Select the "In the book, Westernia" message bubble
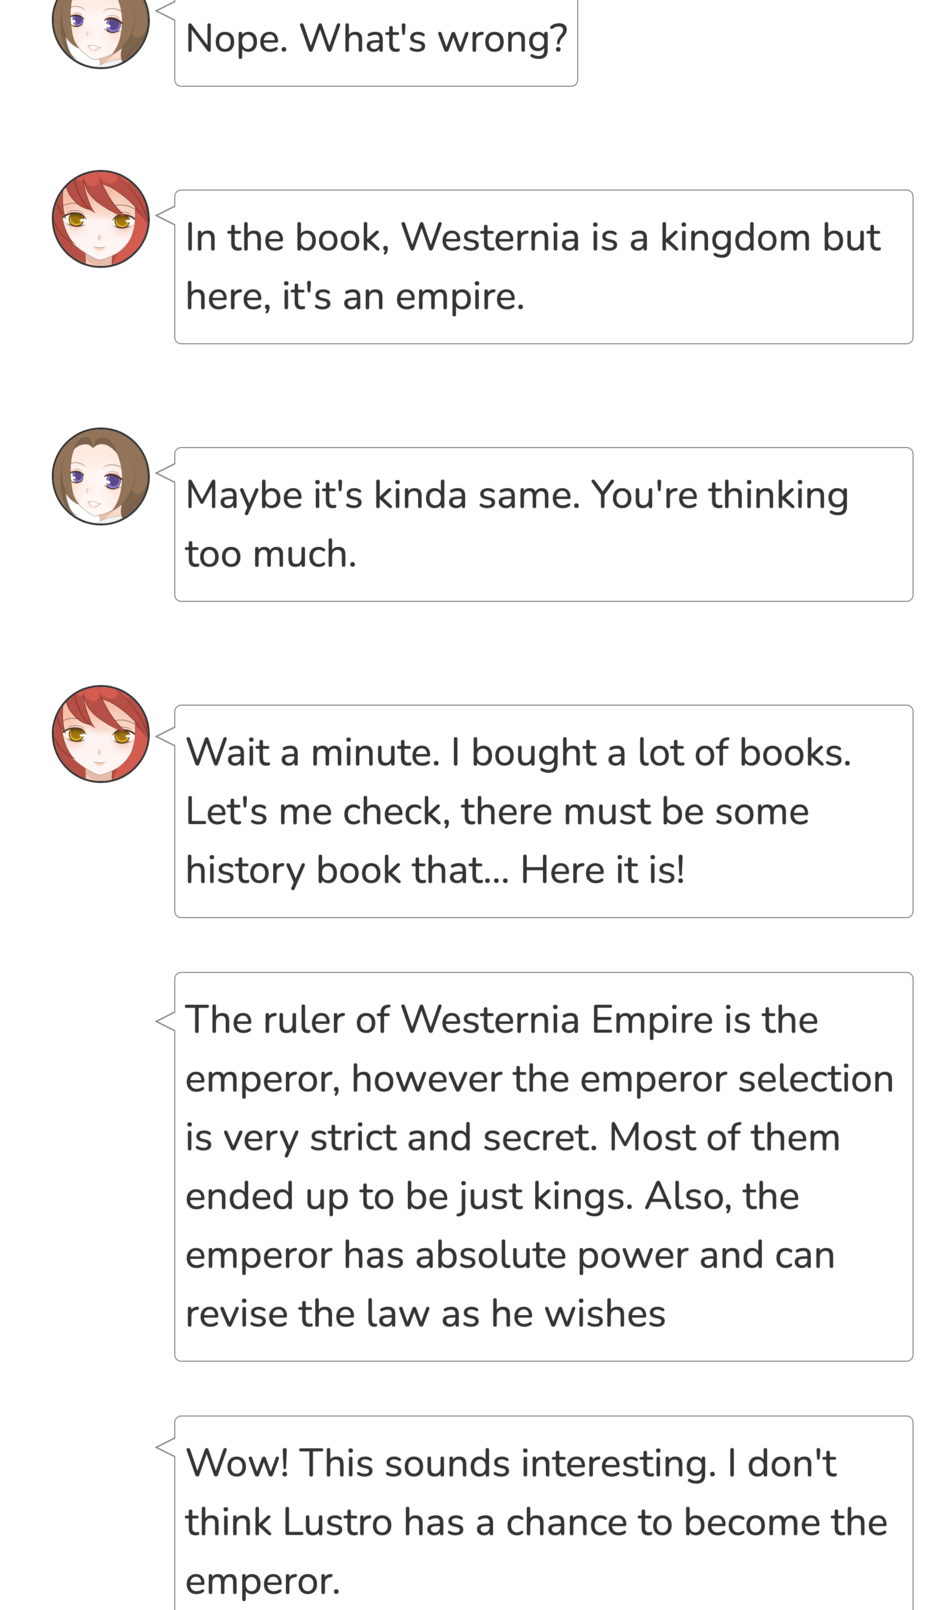The height and width of the screenshot is (1610, 940). point(543,267)
